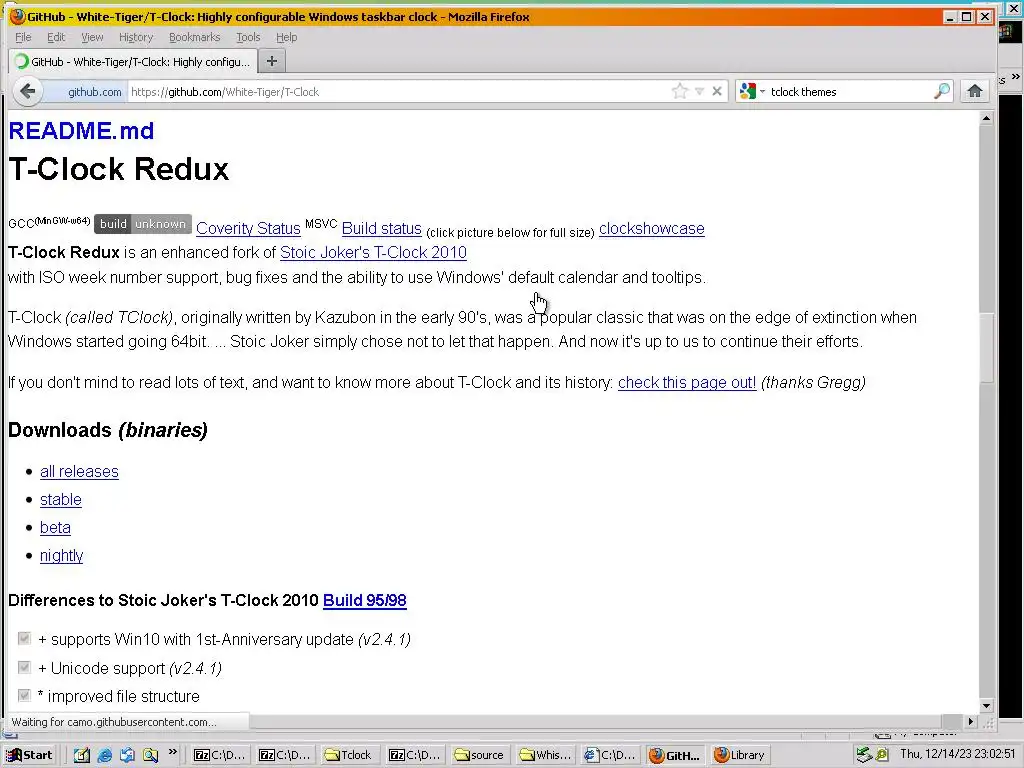Open the Help menu
1024x768 pixels.
pyautogui.click(x=286, y=37)
